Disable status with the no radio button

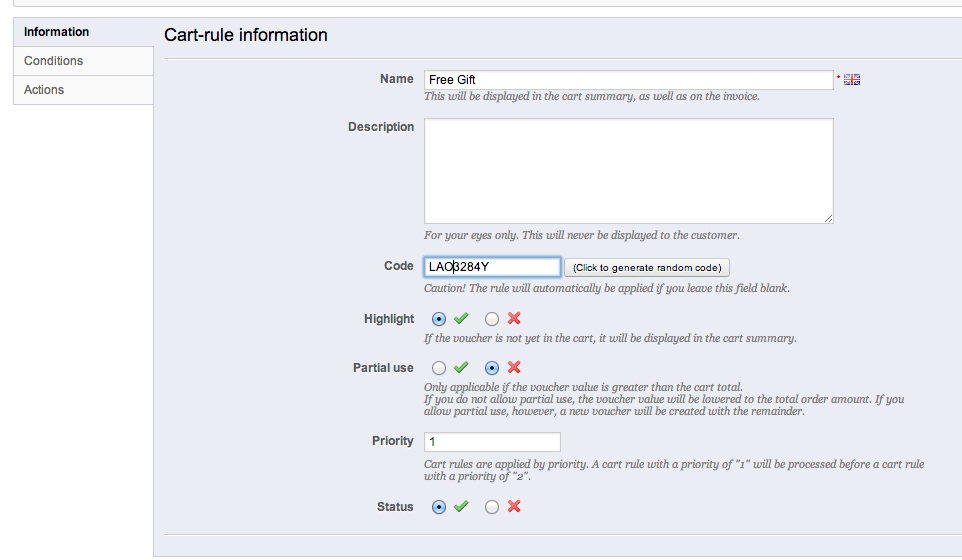click(x=492, y=507)
